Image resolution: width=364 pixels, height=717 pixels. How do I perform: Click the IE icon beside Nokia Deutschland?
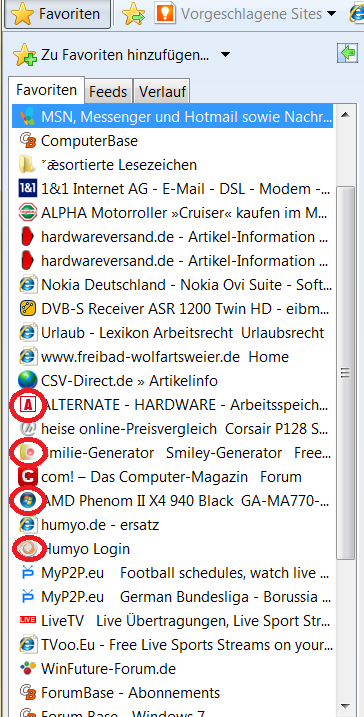28,284
